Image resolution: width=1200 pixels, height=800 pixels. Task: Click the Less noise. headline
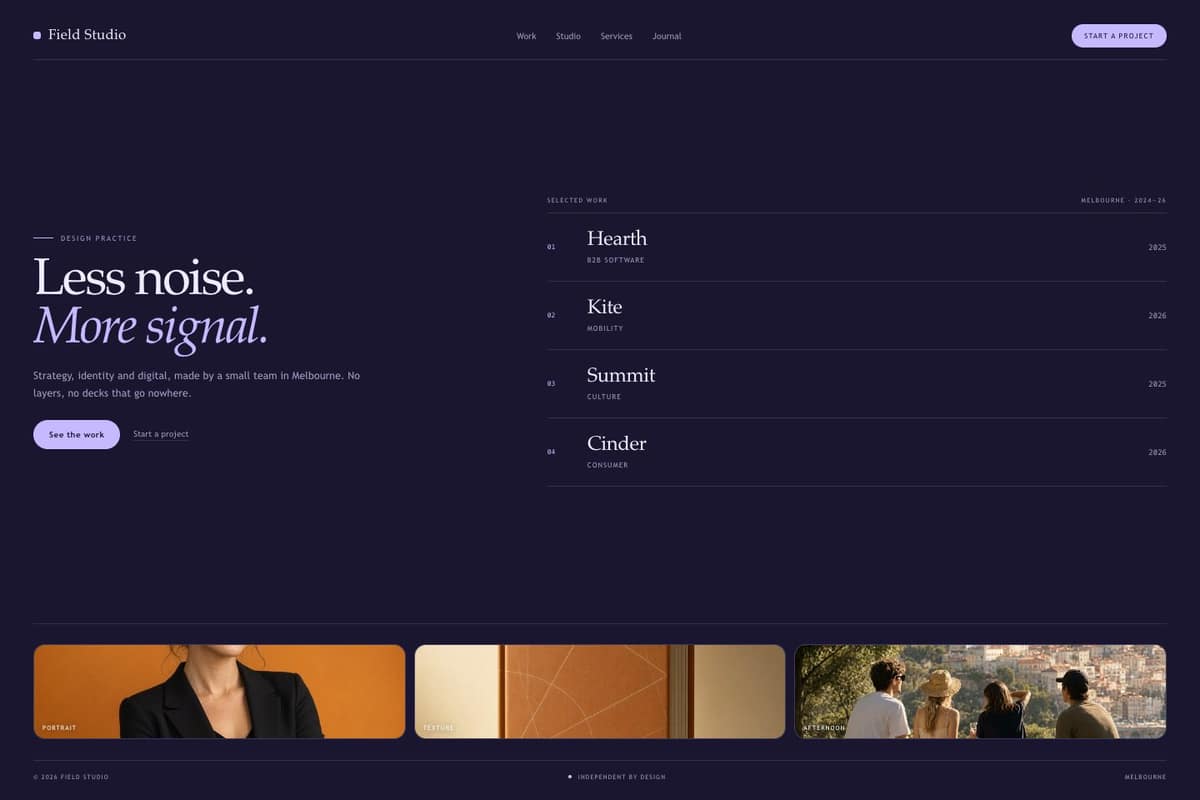[144, 277]
